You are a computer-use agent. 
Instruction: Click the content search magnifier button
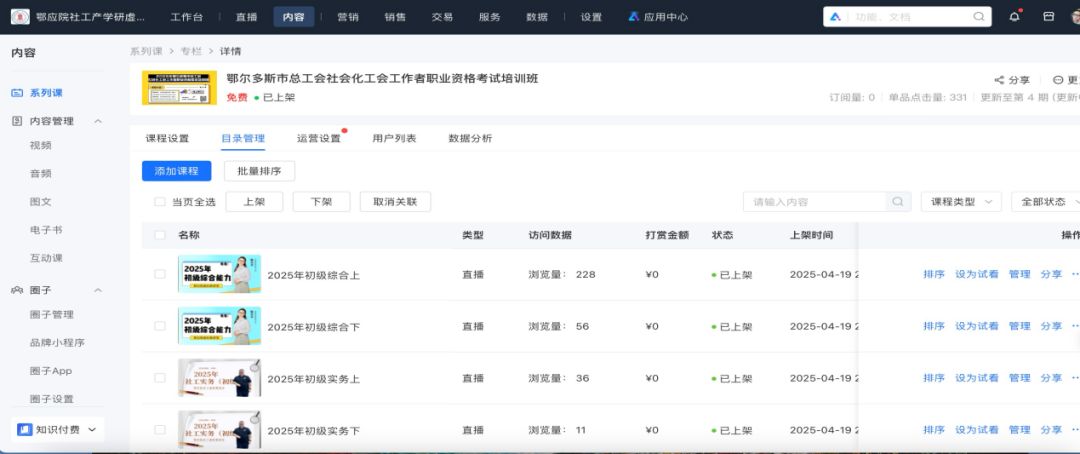click(x=898, y=202)
